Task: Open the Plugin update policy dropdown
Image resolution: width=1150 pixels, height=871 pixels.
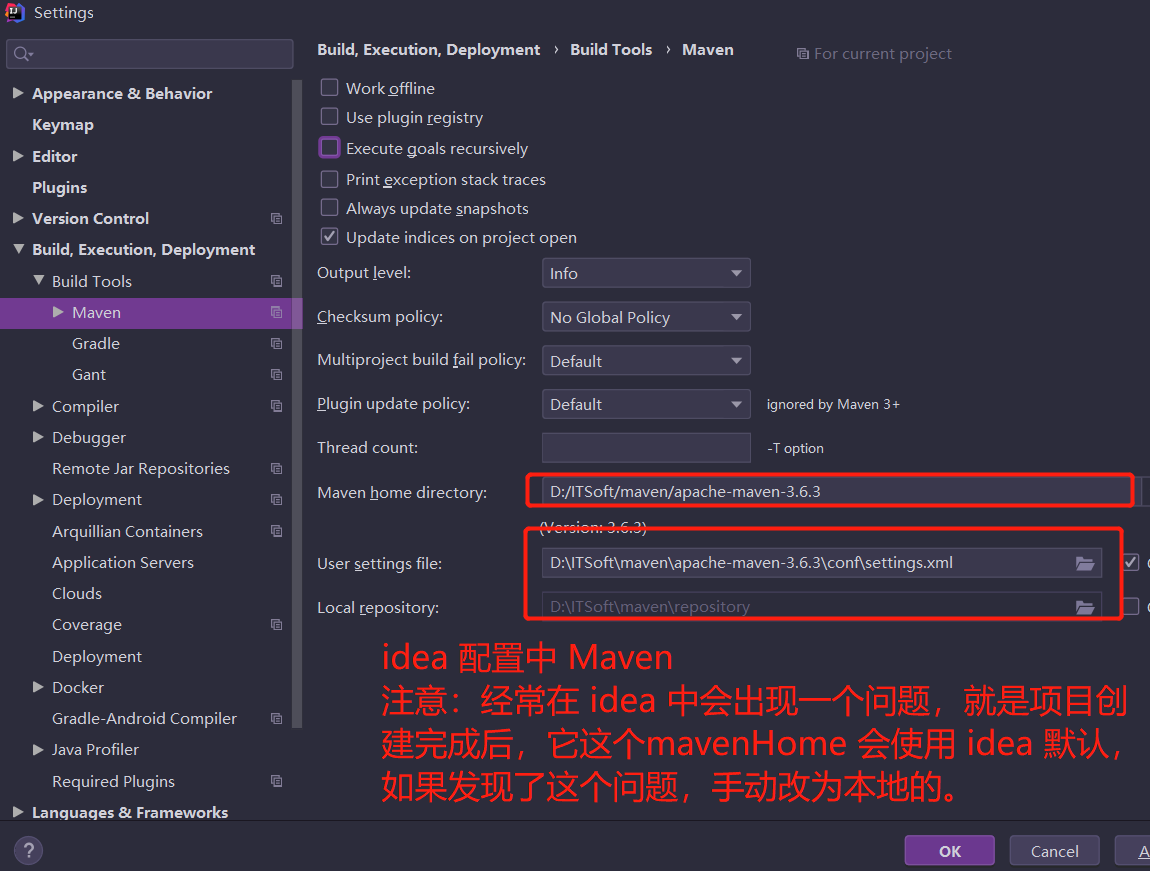Action: [x=646, y=404]
